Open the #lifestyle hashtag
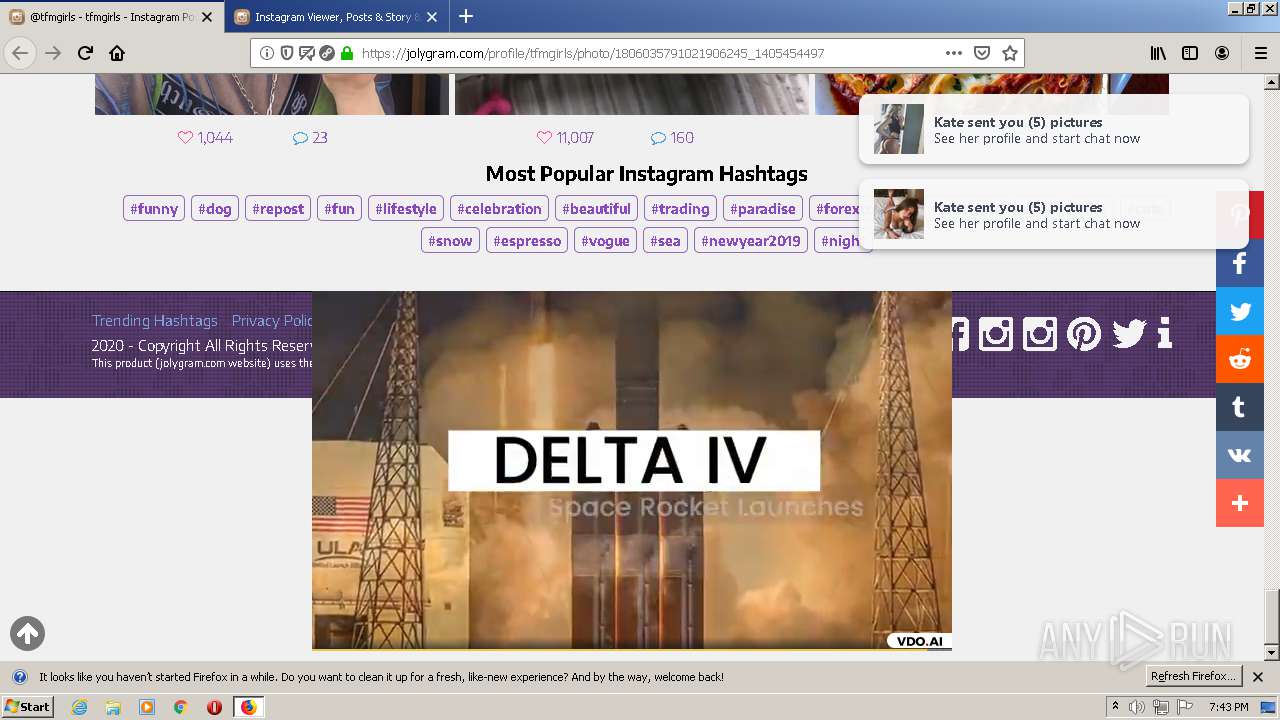1280x720 pixels. click(x=406, y=208)
